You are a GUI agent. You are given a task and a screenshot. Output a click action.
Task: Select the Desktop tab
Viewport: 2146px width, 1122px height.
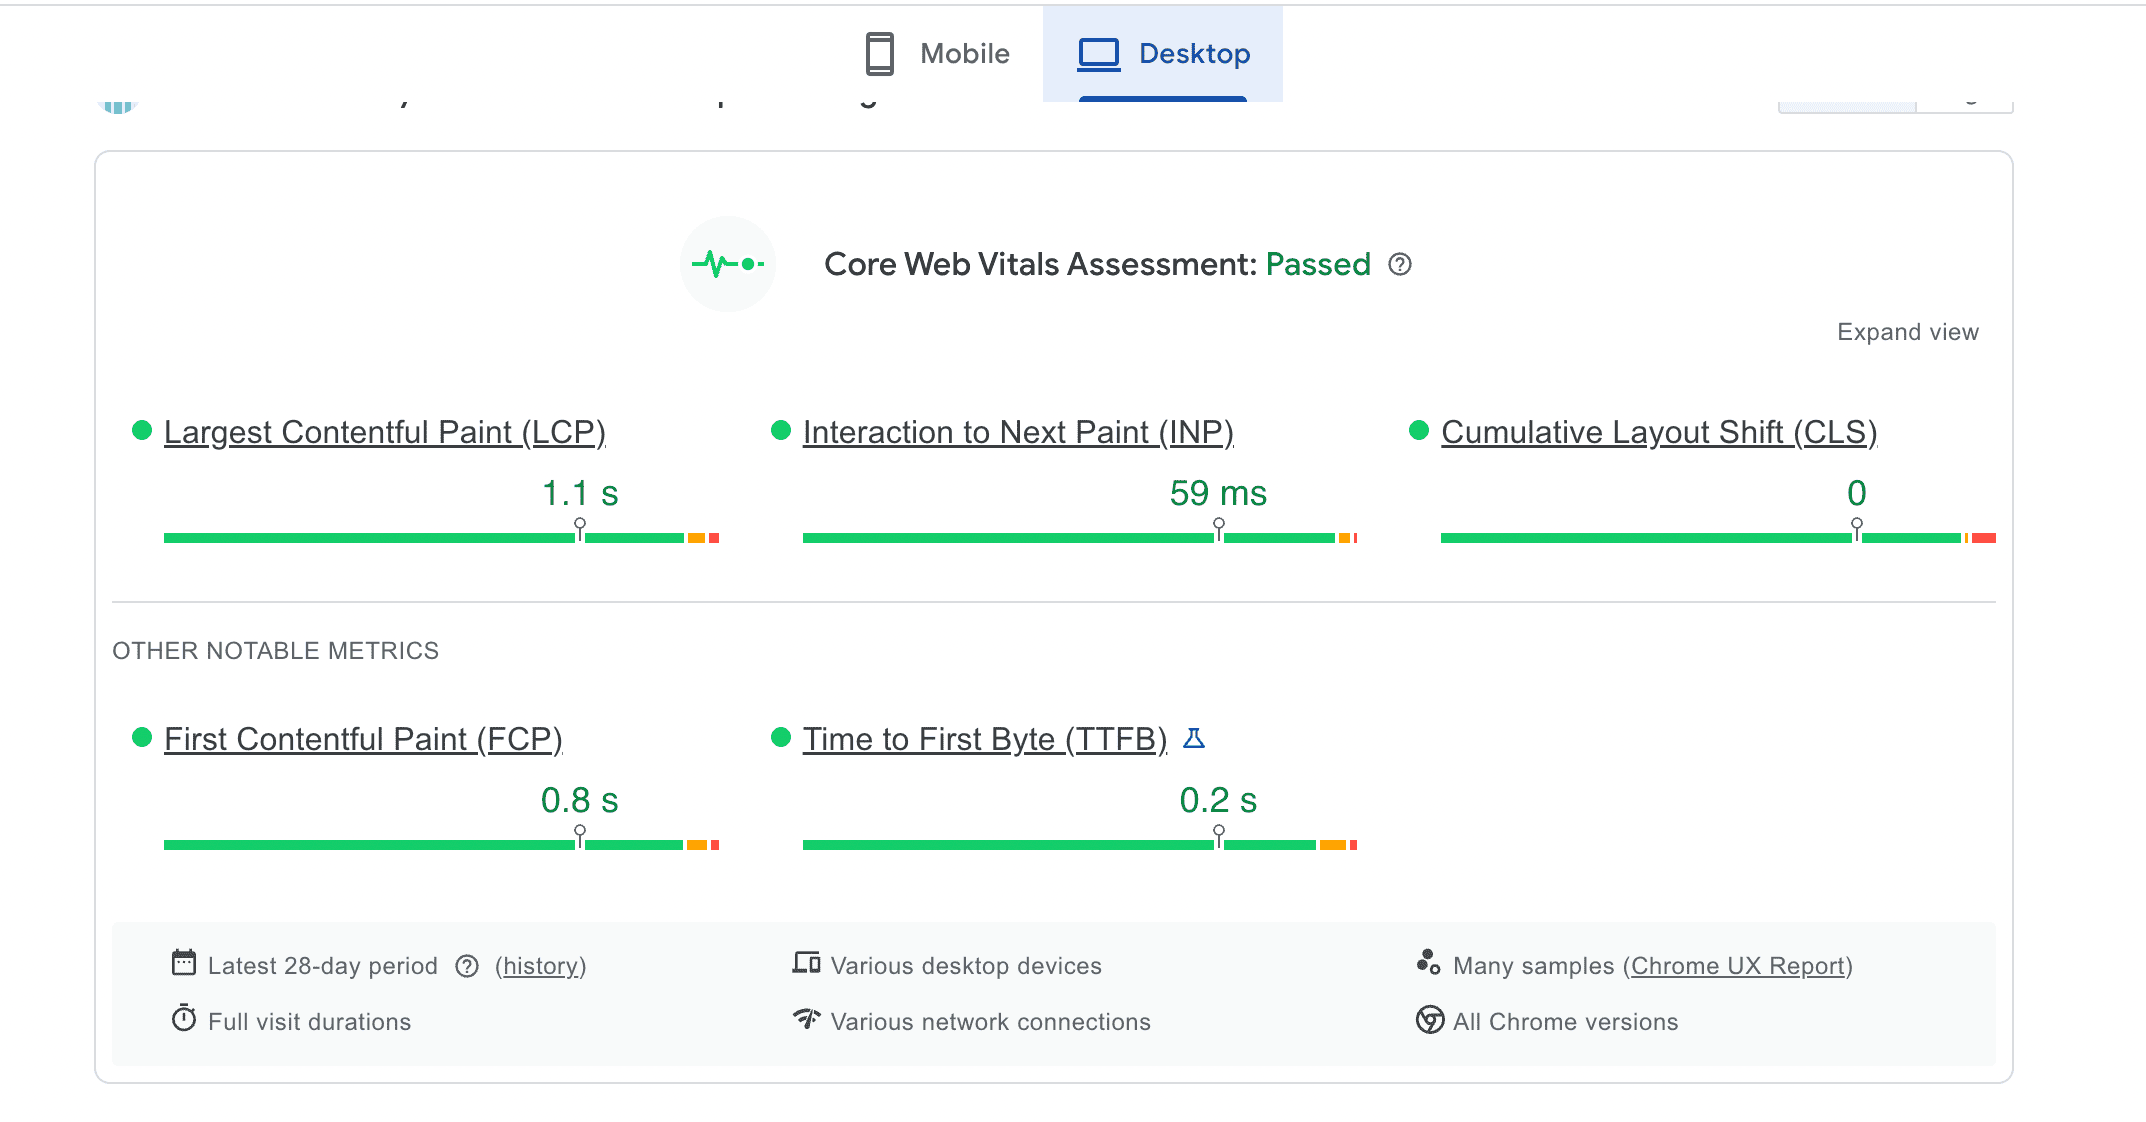click(1163, 54)
